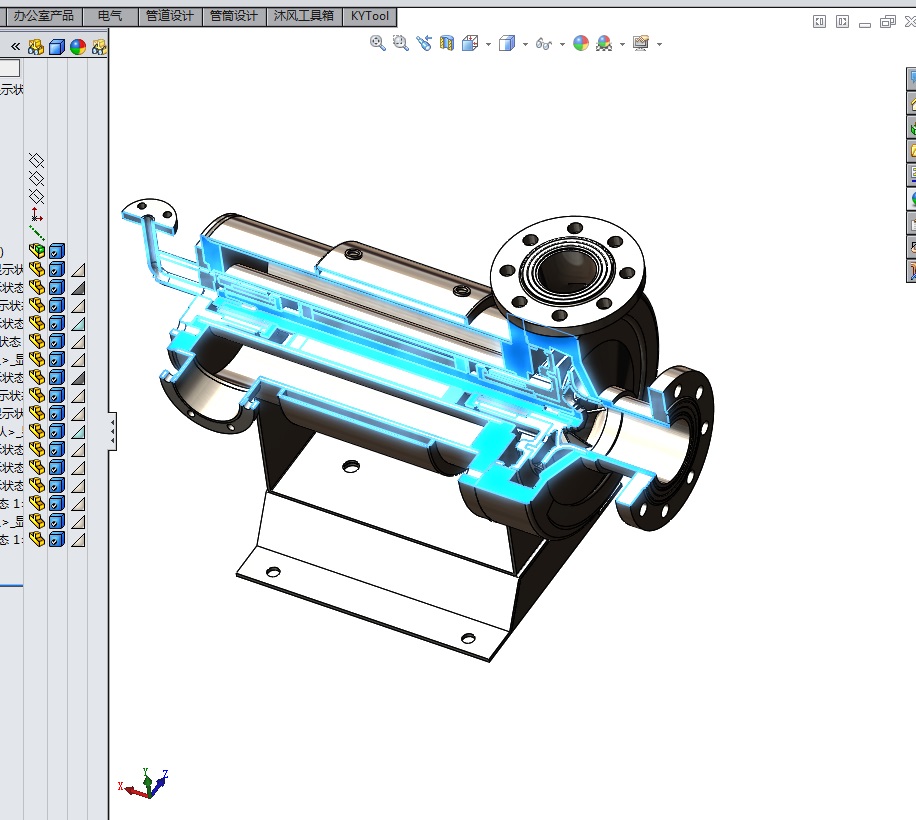Open the folder icon task pane tab
The image size is (916, 820).
tap(911, 151)
